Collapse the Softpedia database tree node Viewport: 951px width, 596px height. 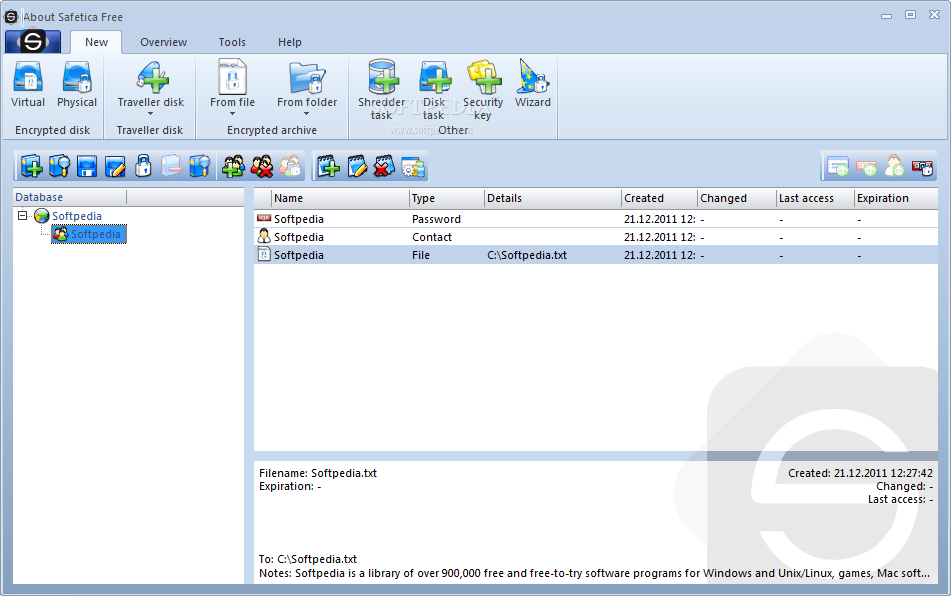pyautogui.click(x=22, y=215)
